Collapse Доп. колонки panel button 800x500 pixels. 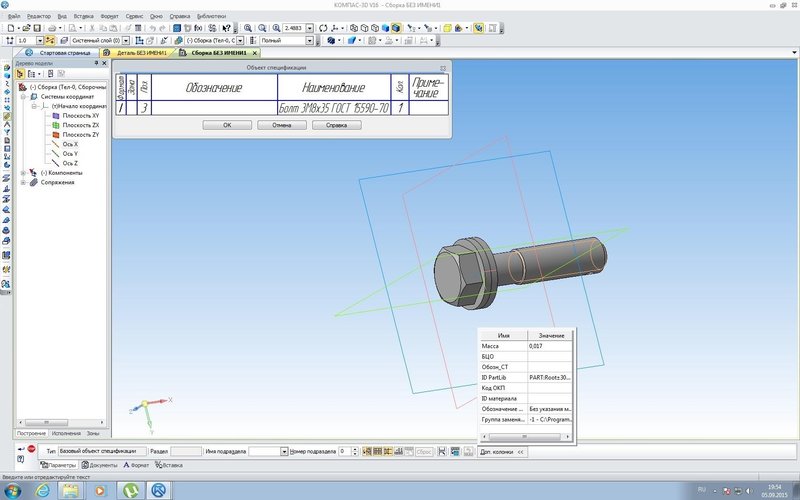(503, 452)
